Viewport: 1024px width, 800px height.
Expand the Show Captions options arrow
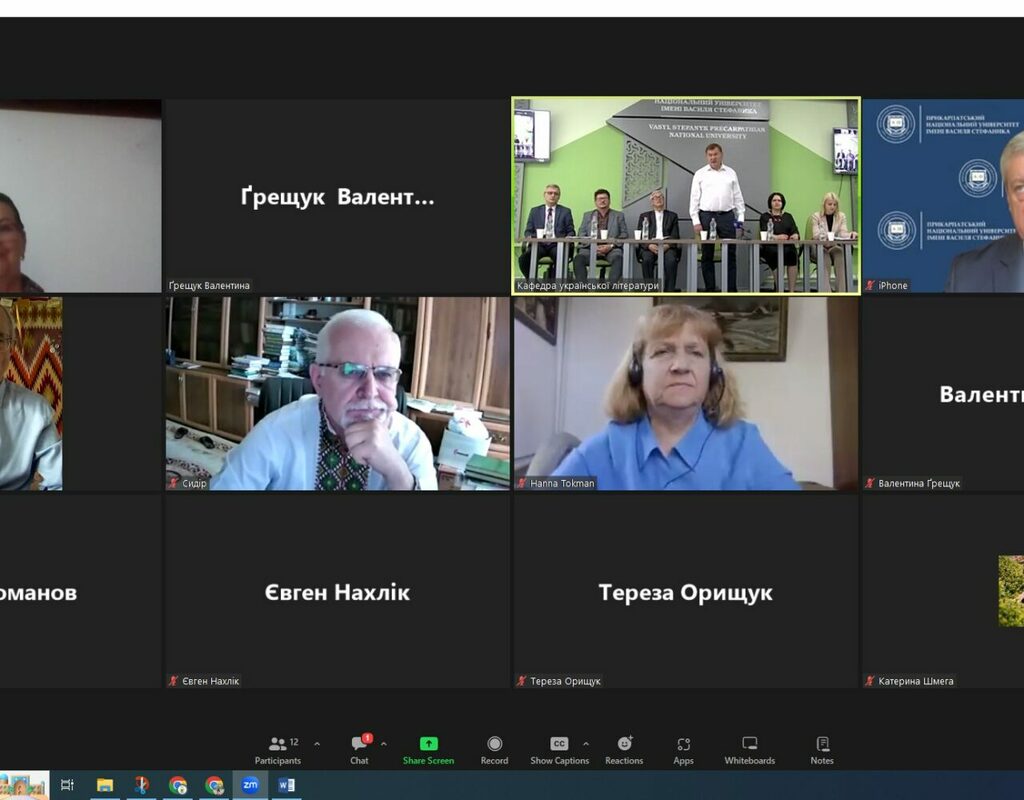(585, 744)
